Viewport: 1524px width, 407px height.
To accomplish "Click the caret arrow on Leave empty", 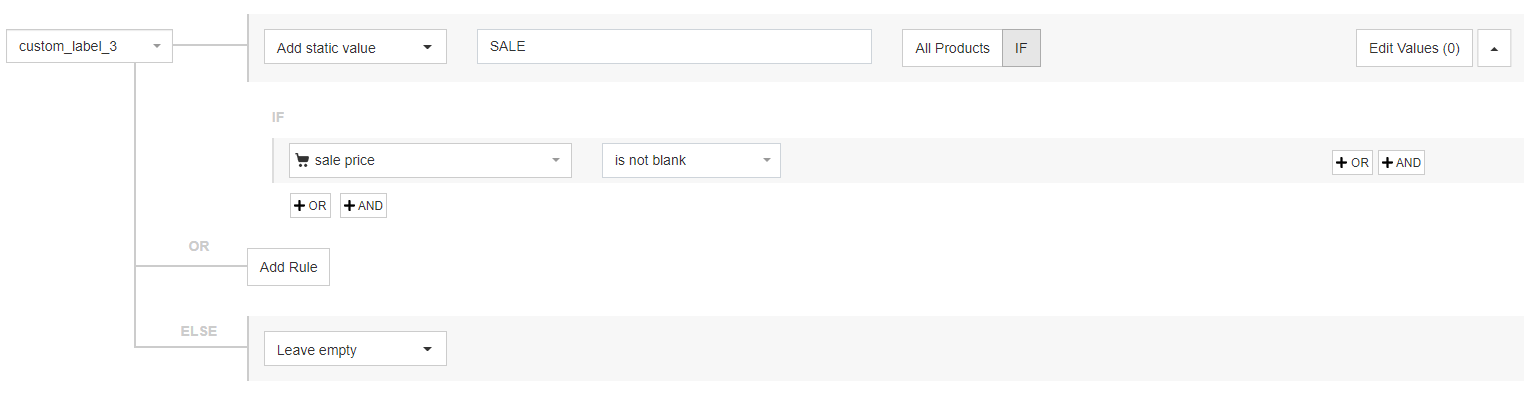I will [427, 349].
